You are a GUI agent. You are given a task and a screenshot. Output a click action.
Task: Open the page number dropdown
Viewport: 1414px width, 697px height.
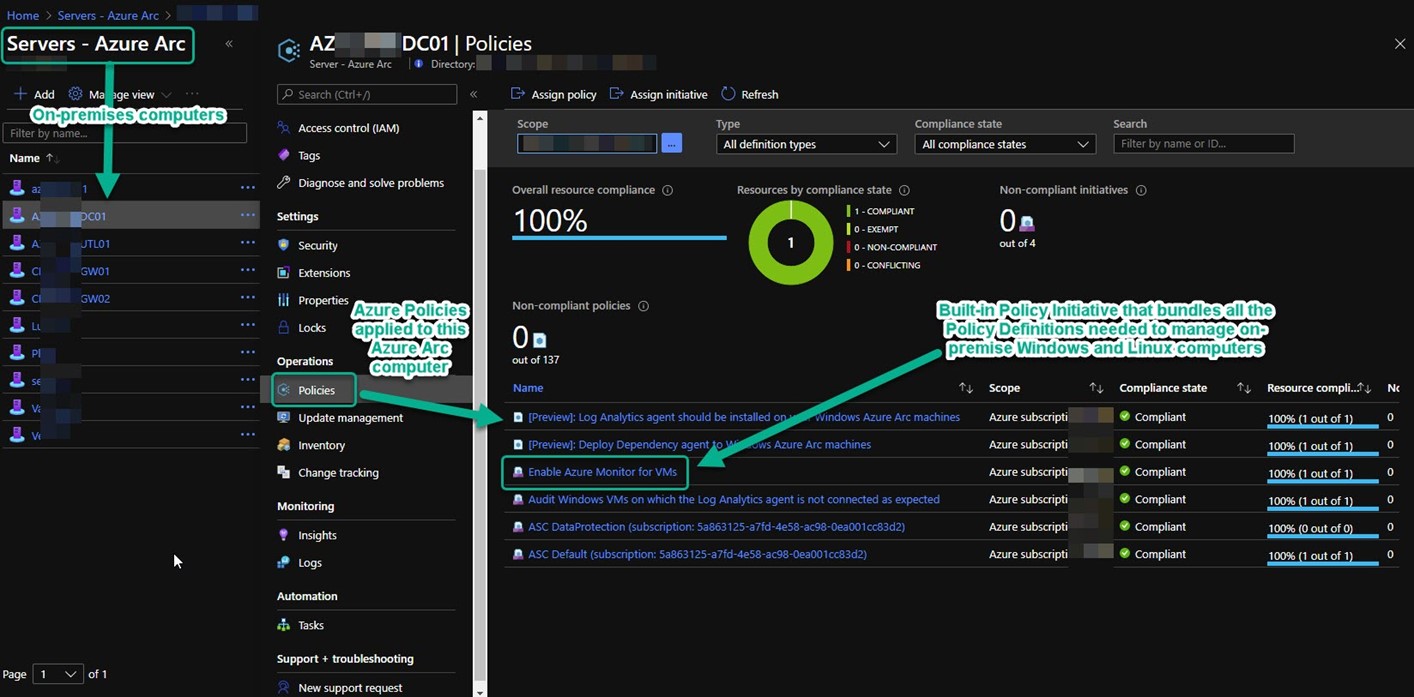pyautogui.click(x=57, y=674)
